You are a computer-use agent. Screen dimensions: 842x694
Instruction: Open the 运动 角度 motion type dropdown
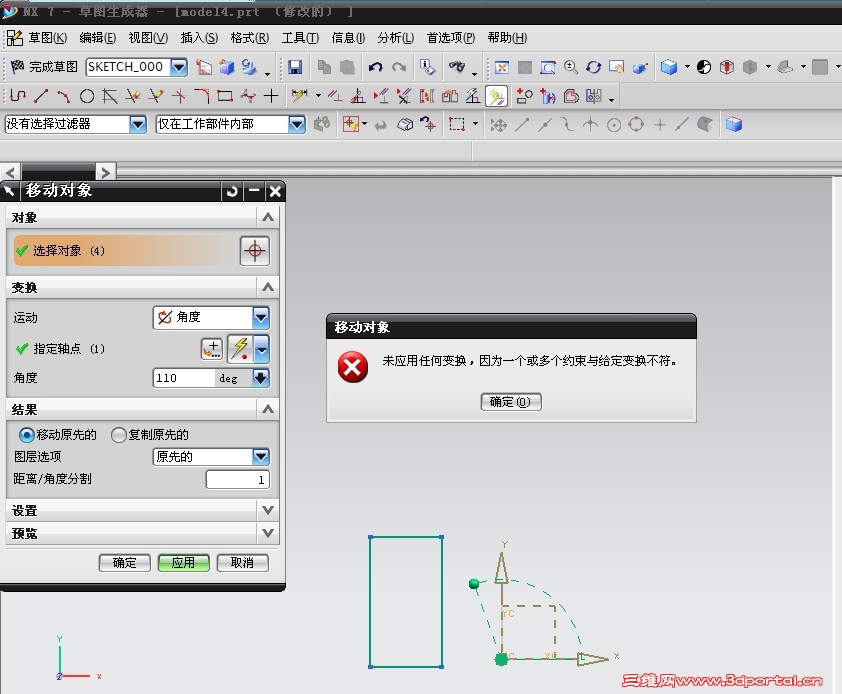[261, 317]
